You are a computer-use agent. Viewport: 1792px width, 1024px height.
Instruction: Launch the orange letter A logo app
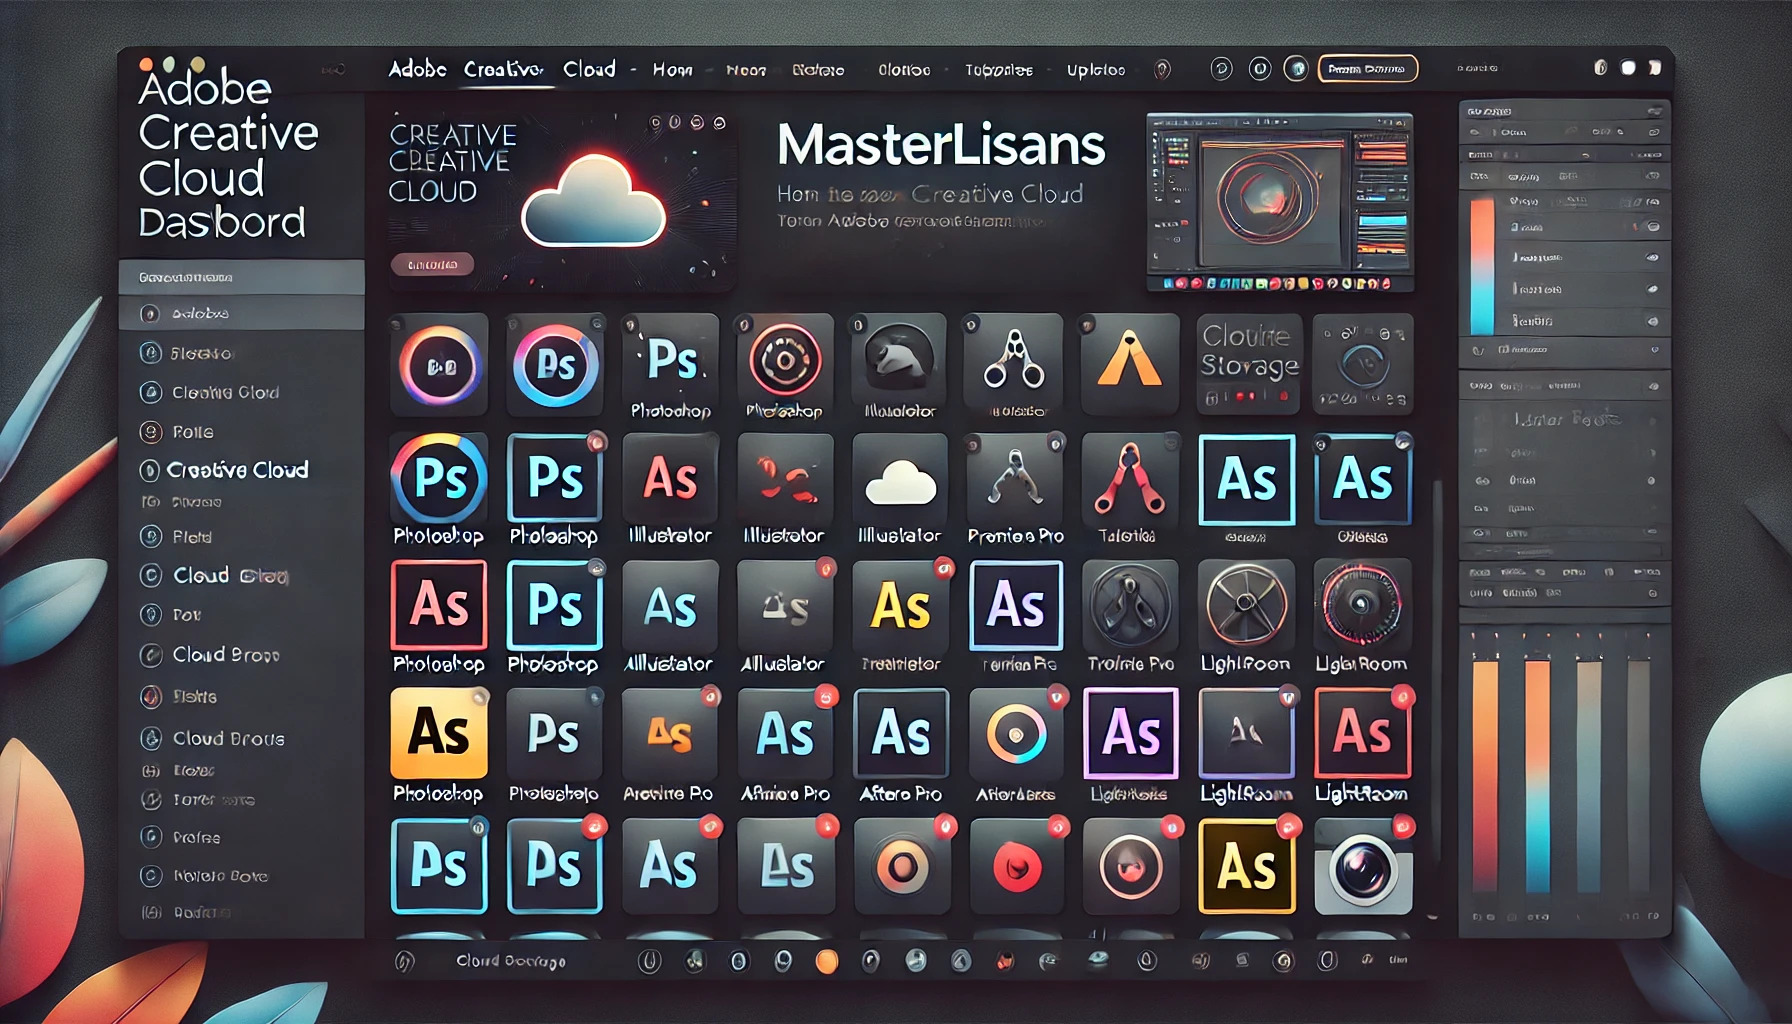(1130, 363)
